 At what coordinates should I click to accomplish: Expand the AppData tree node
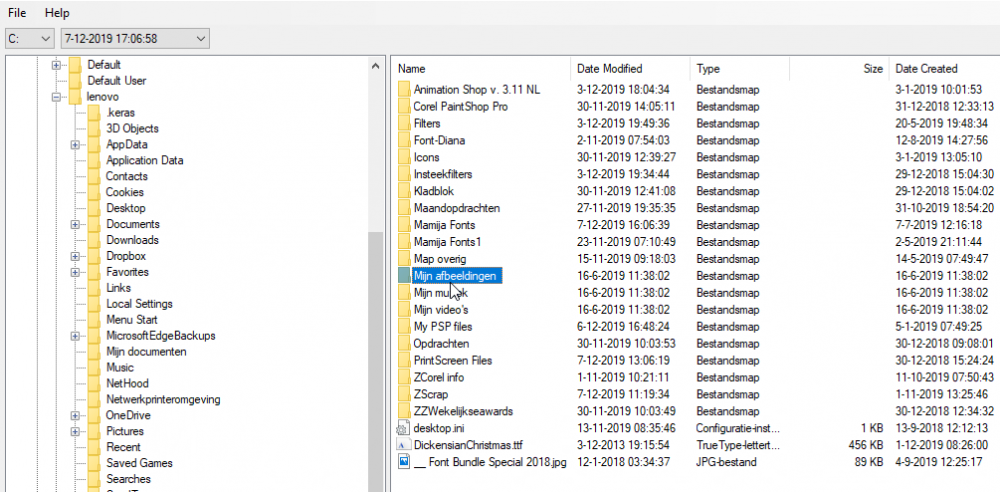click(x=75, y=145)
